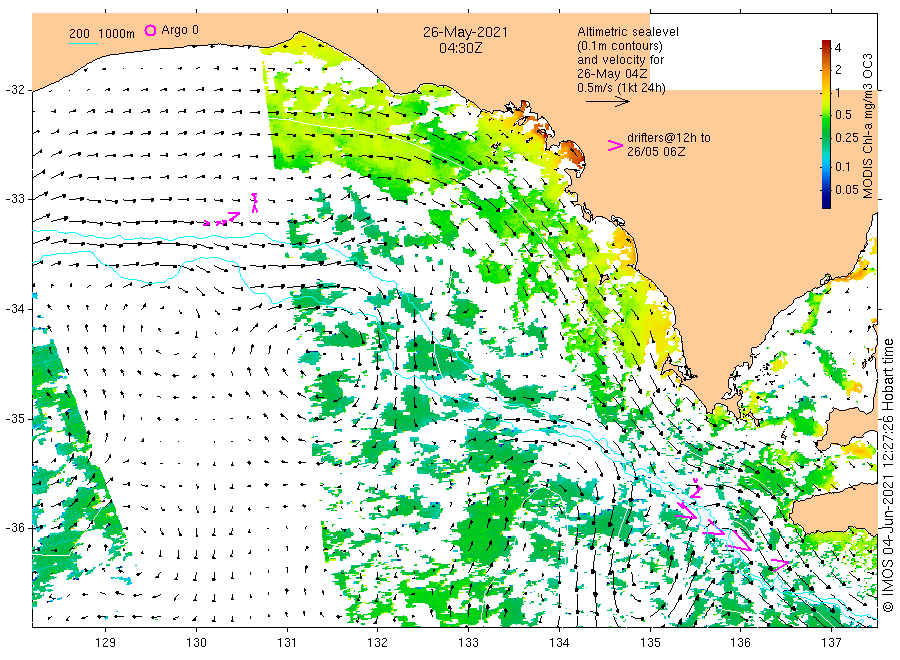Click the latitude axis label -35
This screenshot has width=900, height=660.
[x=16, y=419]
